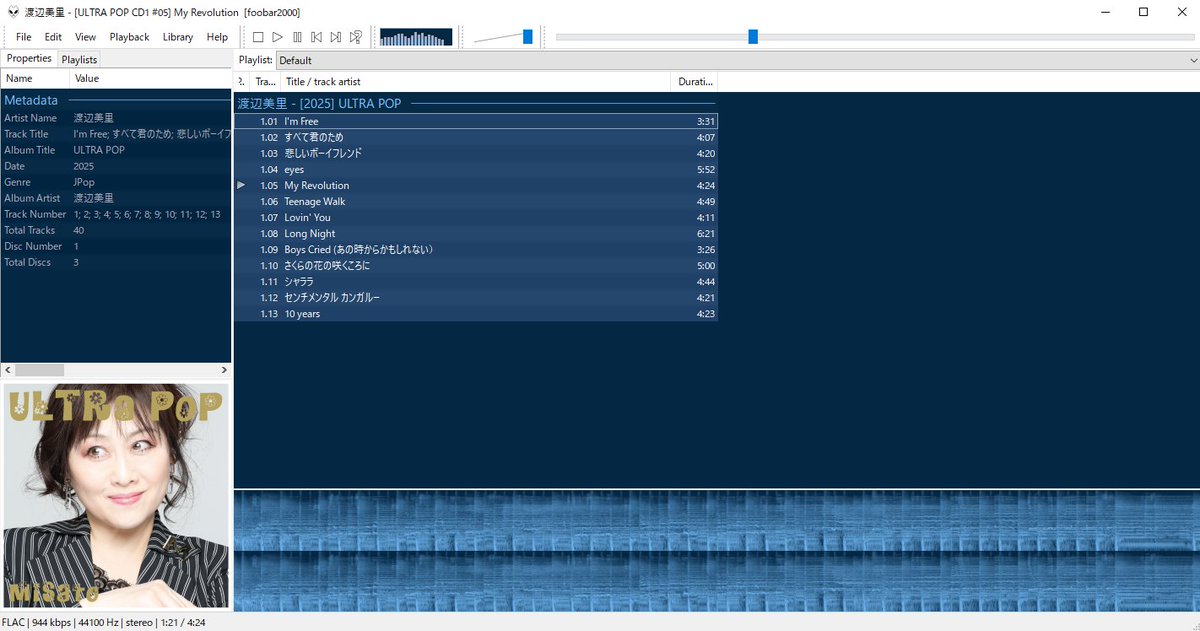
Task: Open the View menu
Action: 85,37
